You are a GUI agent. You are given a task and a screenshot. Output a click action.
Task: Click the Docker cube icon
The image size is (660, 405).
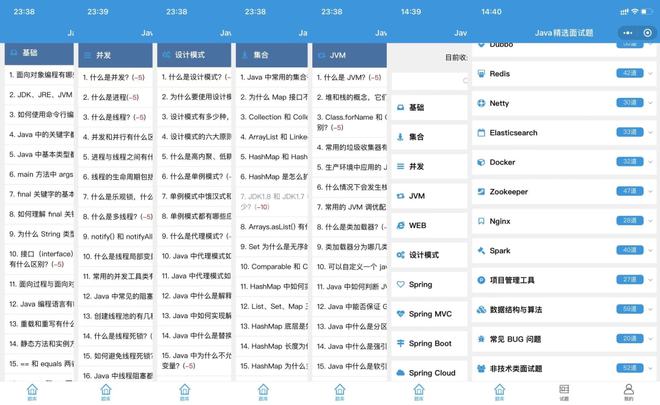480,162
